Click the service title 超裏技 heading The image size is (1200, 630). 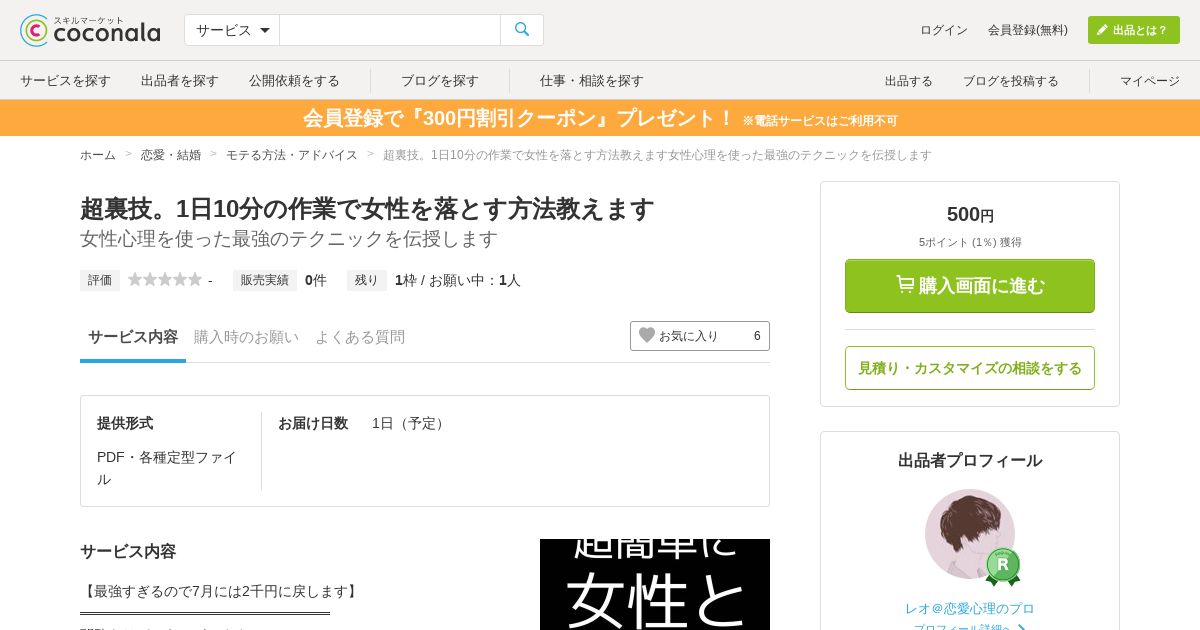click(367, 209)
